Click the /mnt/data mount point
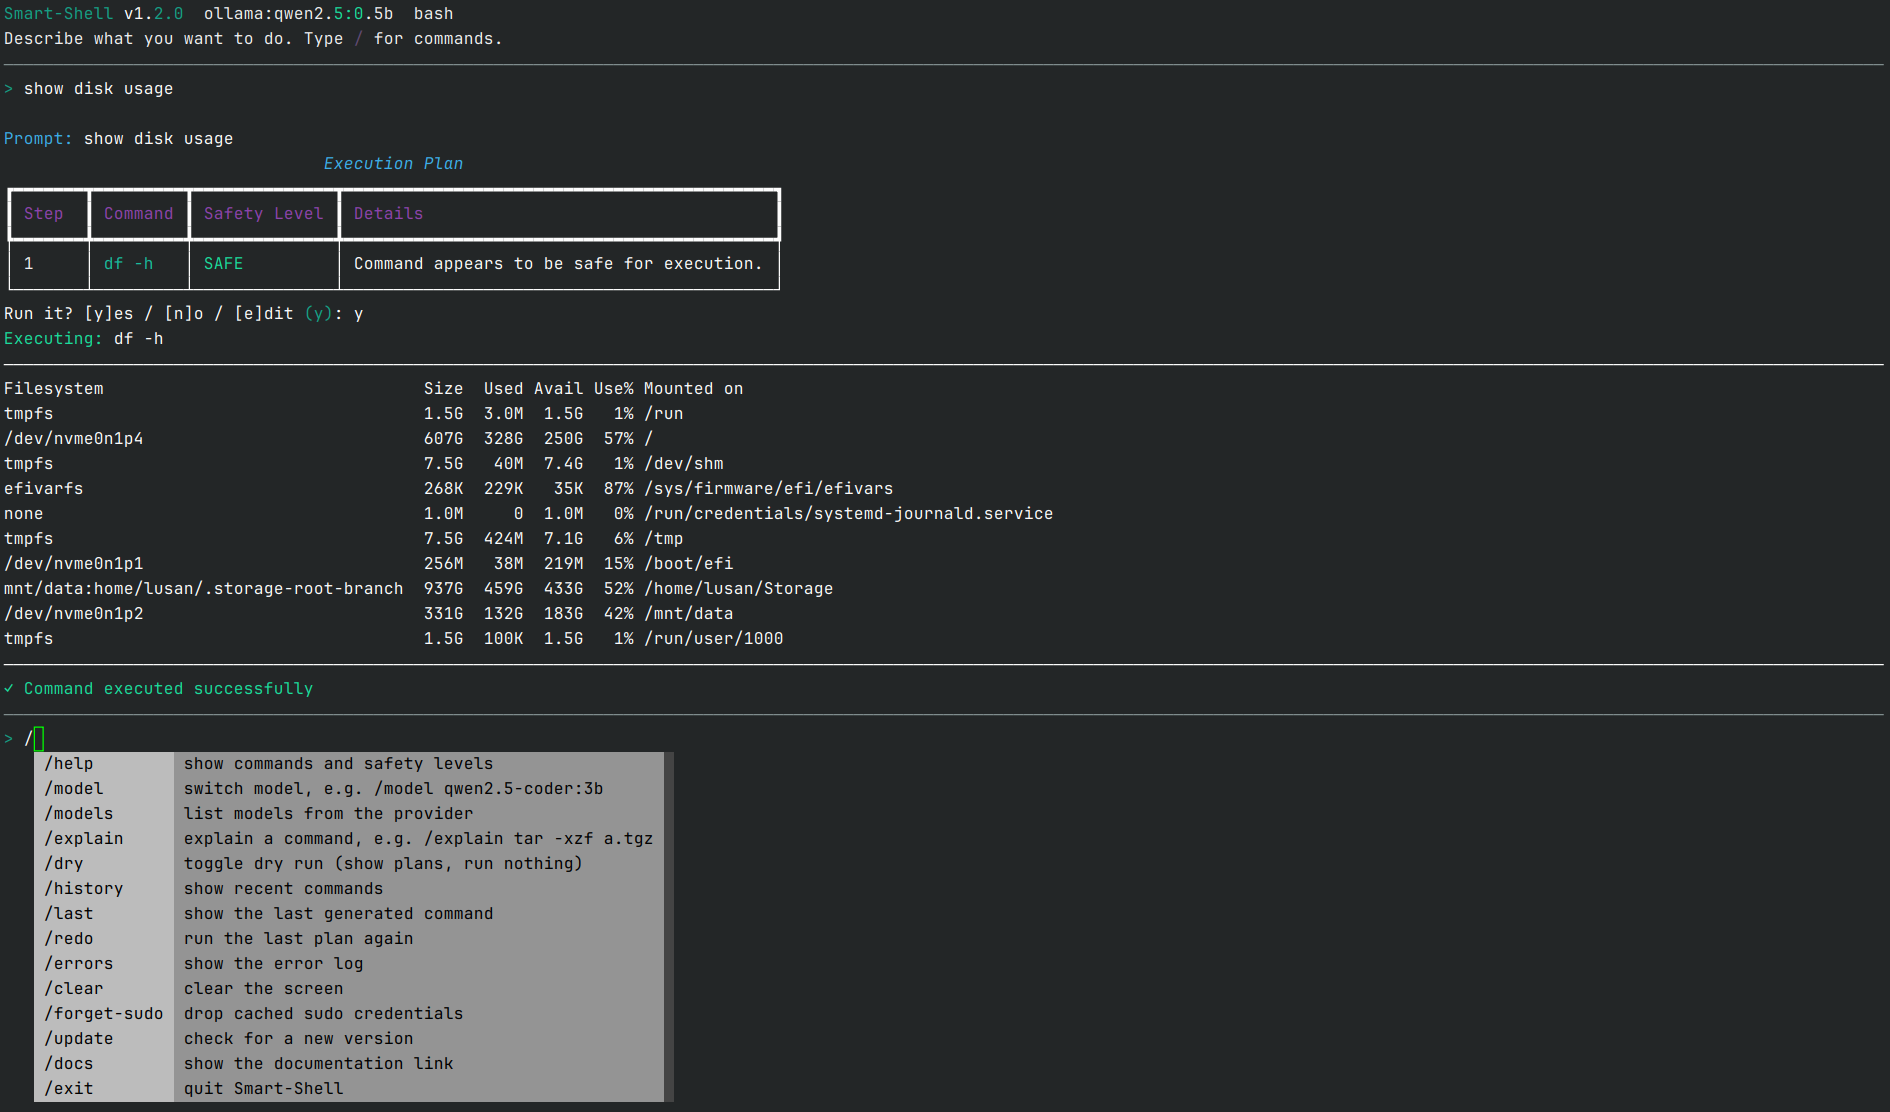The height and width of the screenshot is (1112, 1890). click(689, 614)
